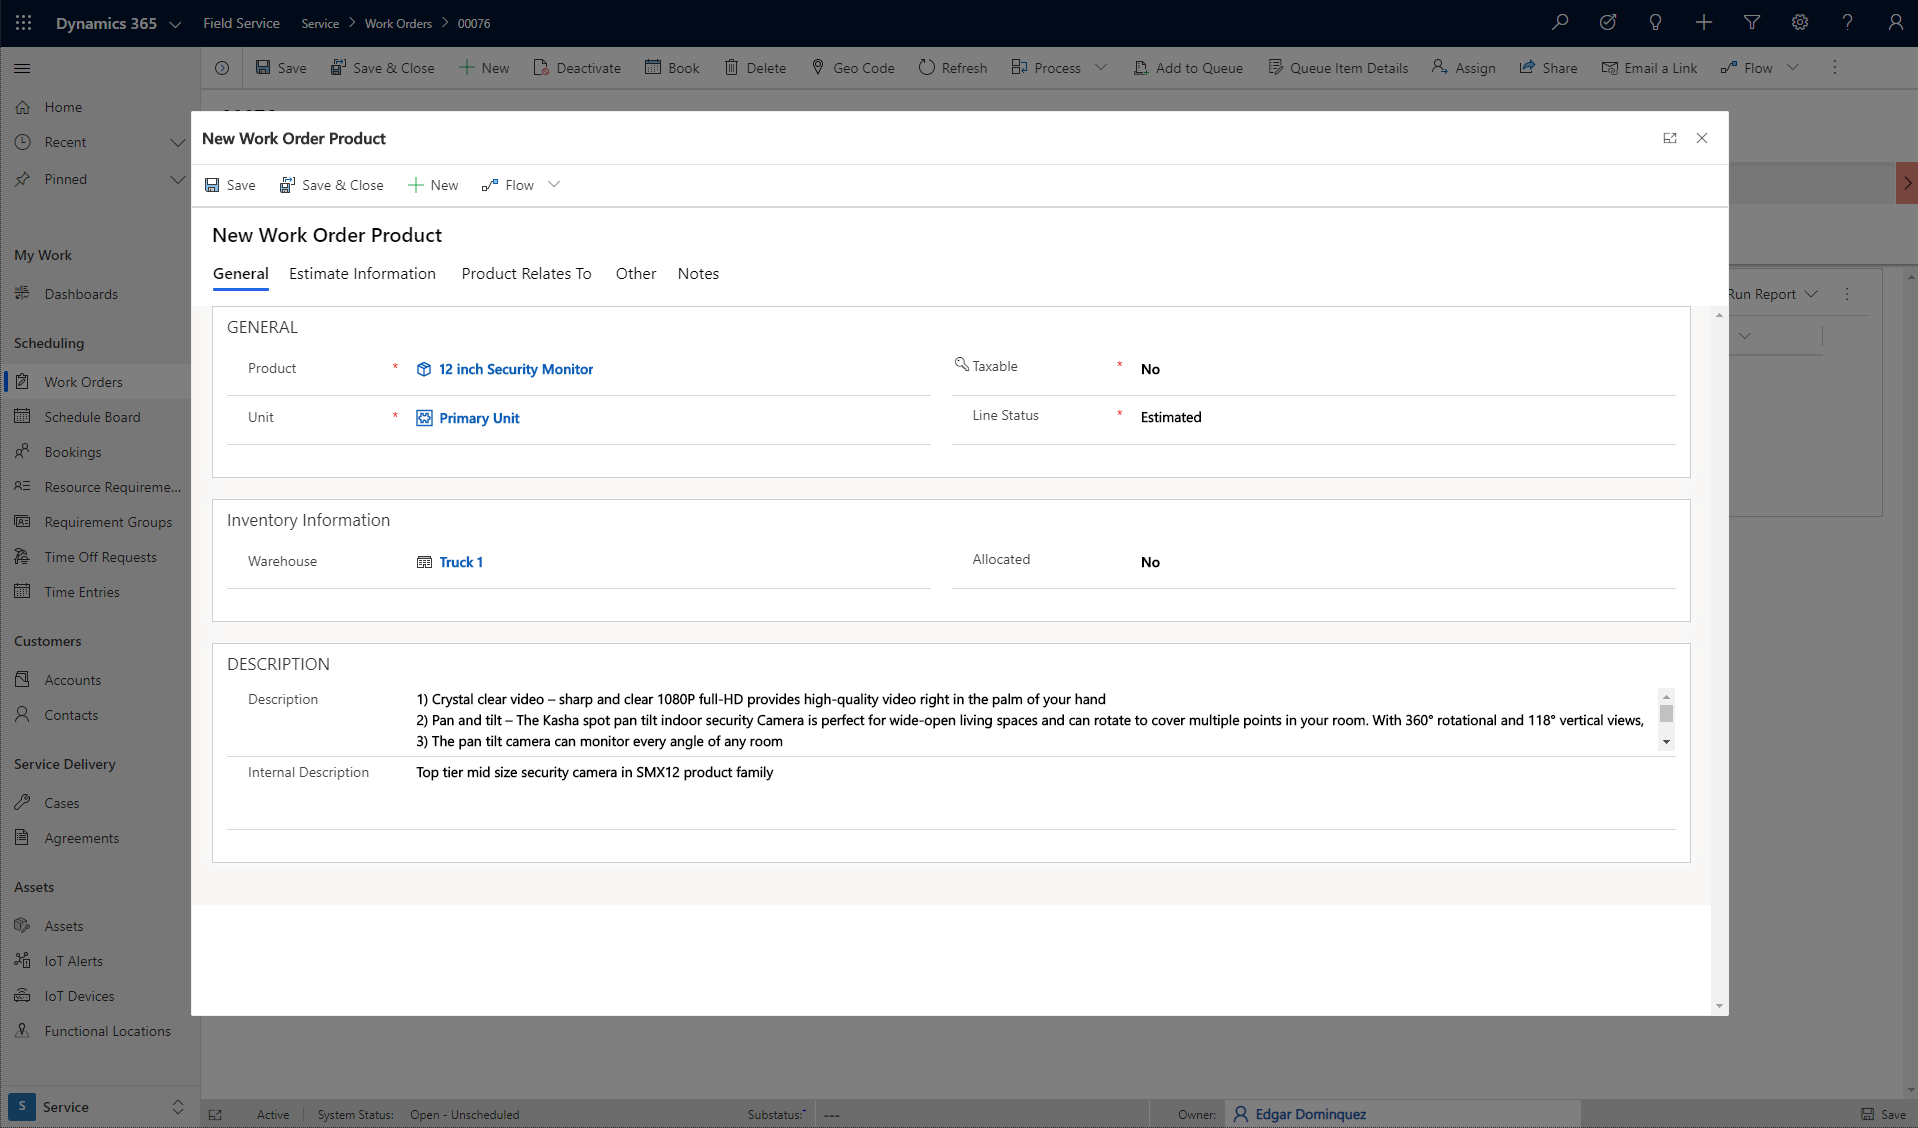Click the Work Orders breadcrumb

[398, 23]
